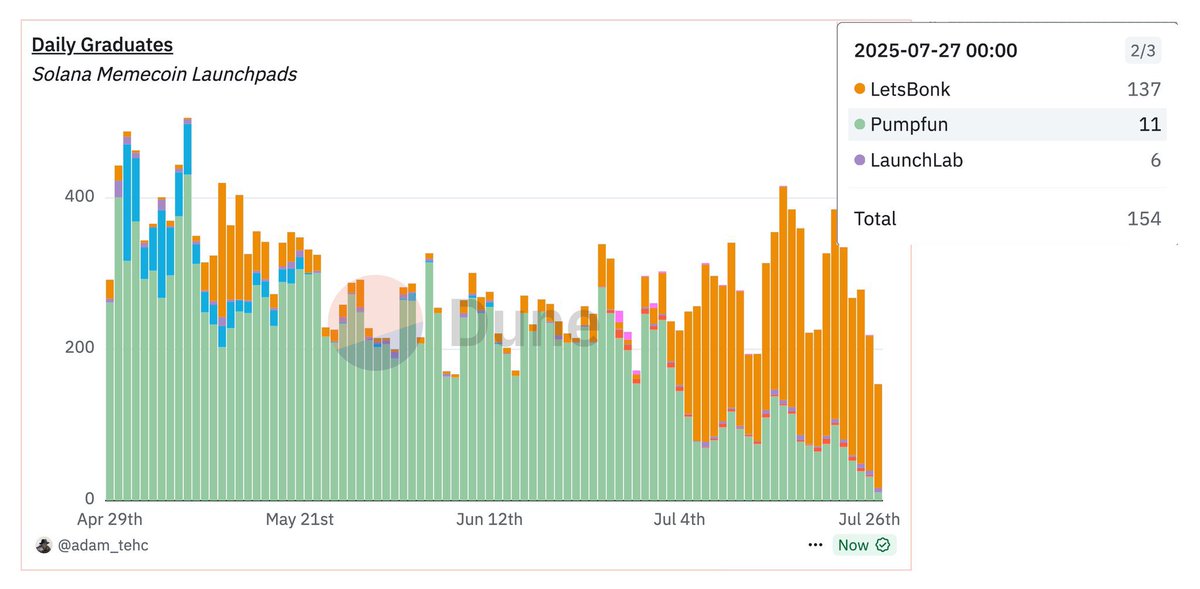
Task: Click the author avatar icon beside @adam_tehc
Action: [x=44, y=545]
